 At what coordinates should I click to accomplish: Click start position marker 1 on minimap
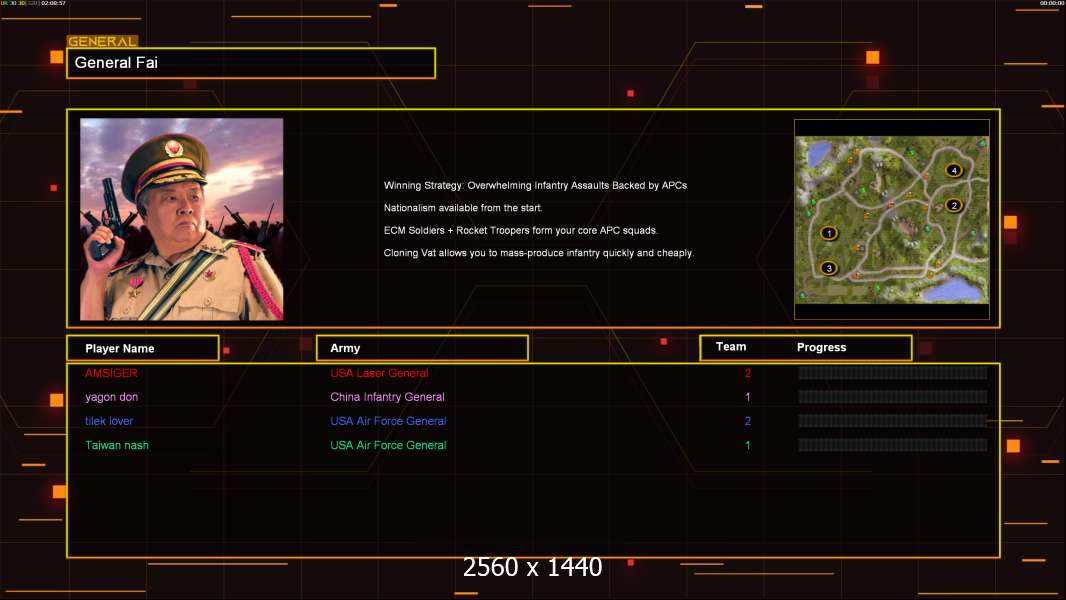click(828, 233)
